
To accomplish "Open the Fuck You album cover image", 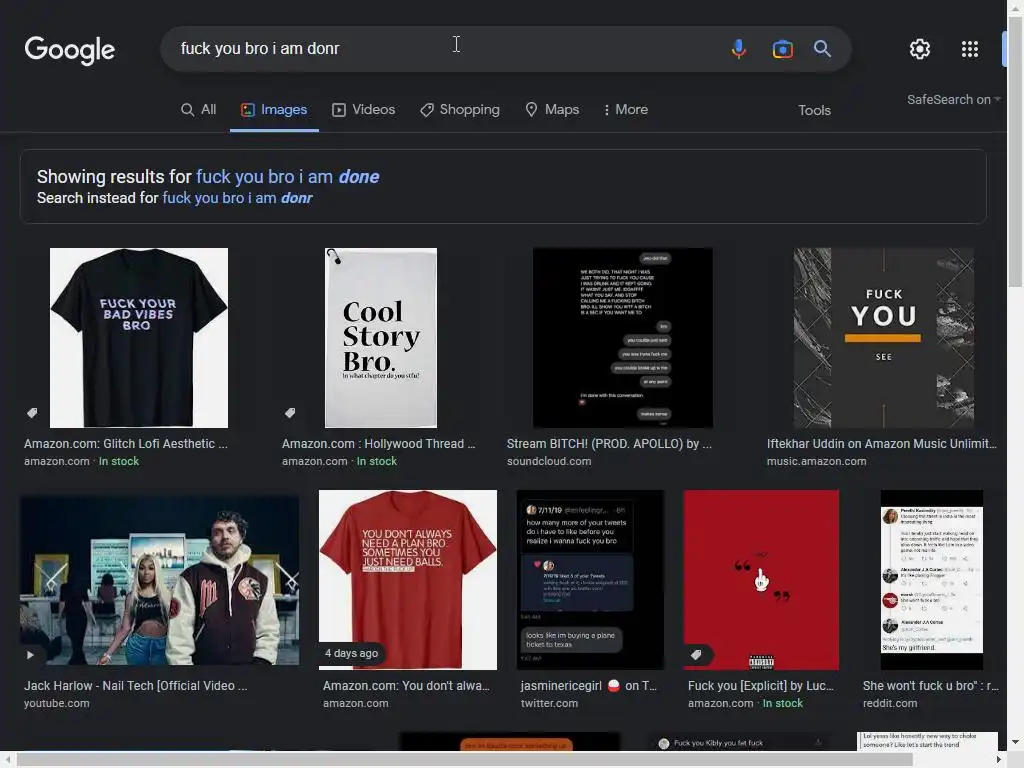I will [883, 338].
